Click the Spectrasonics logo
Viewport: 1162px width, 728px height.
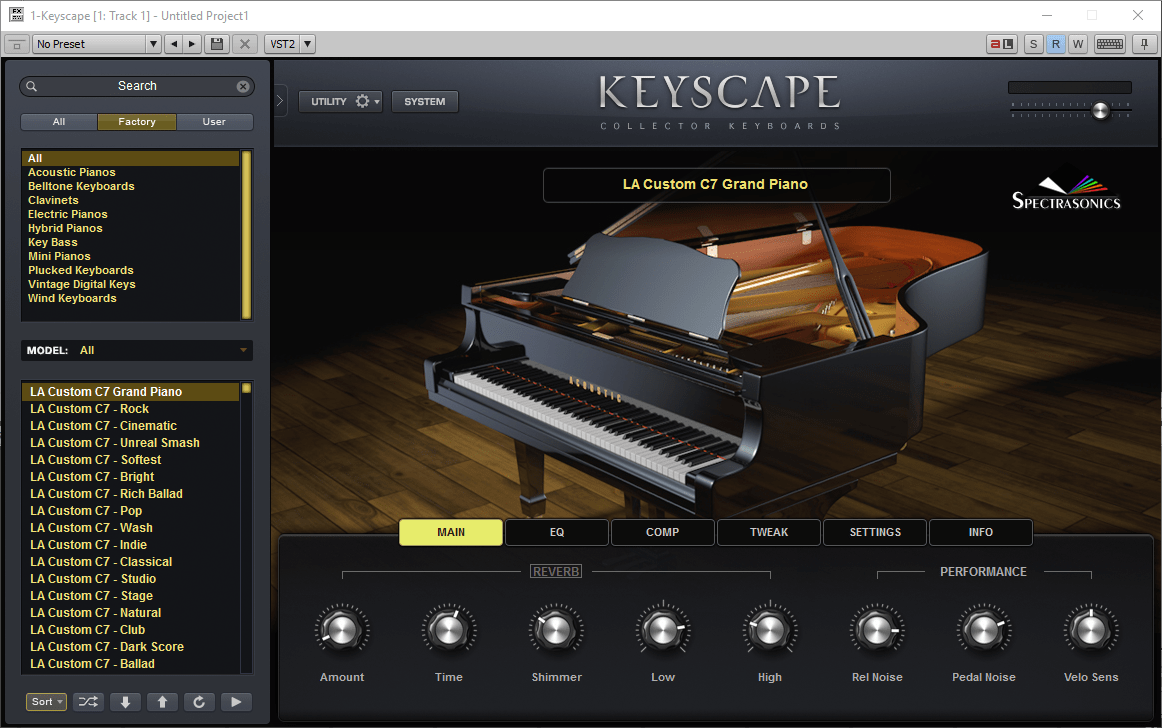[x=1066, y=193]
